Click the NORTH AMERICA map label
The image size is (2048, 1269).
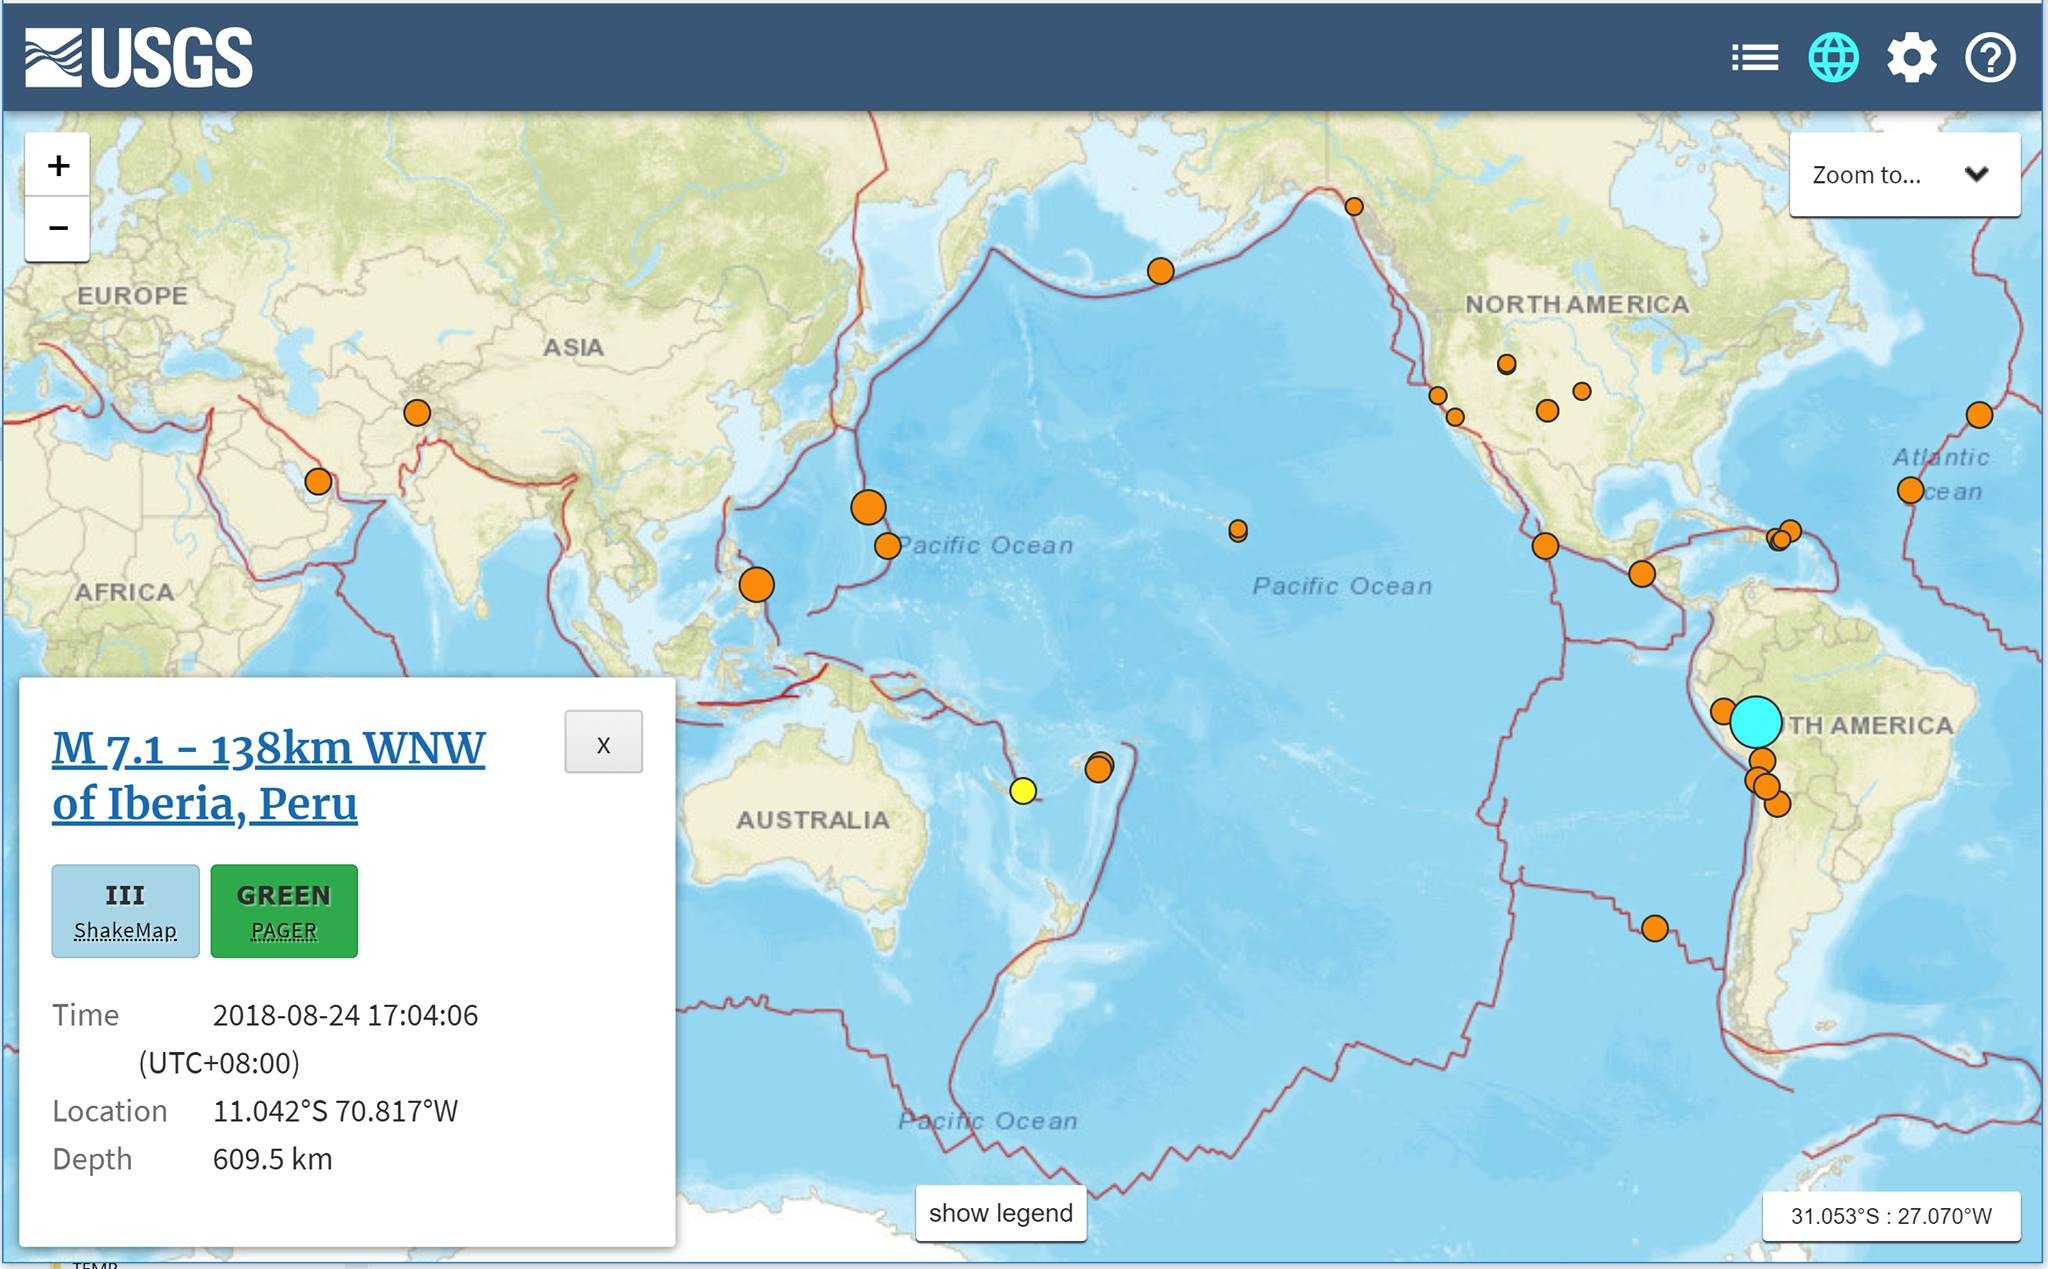[x=1577, y=304]
